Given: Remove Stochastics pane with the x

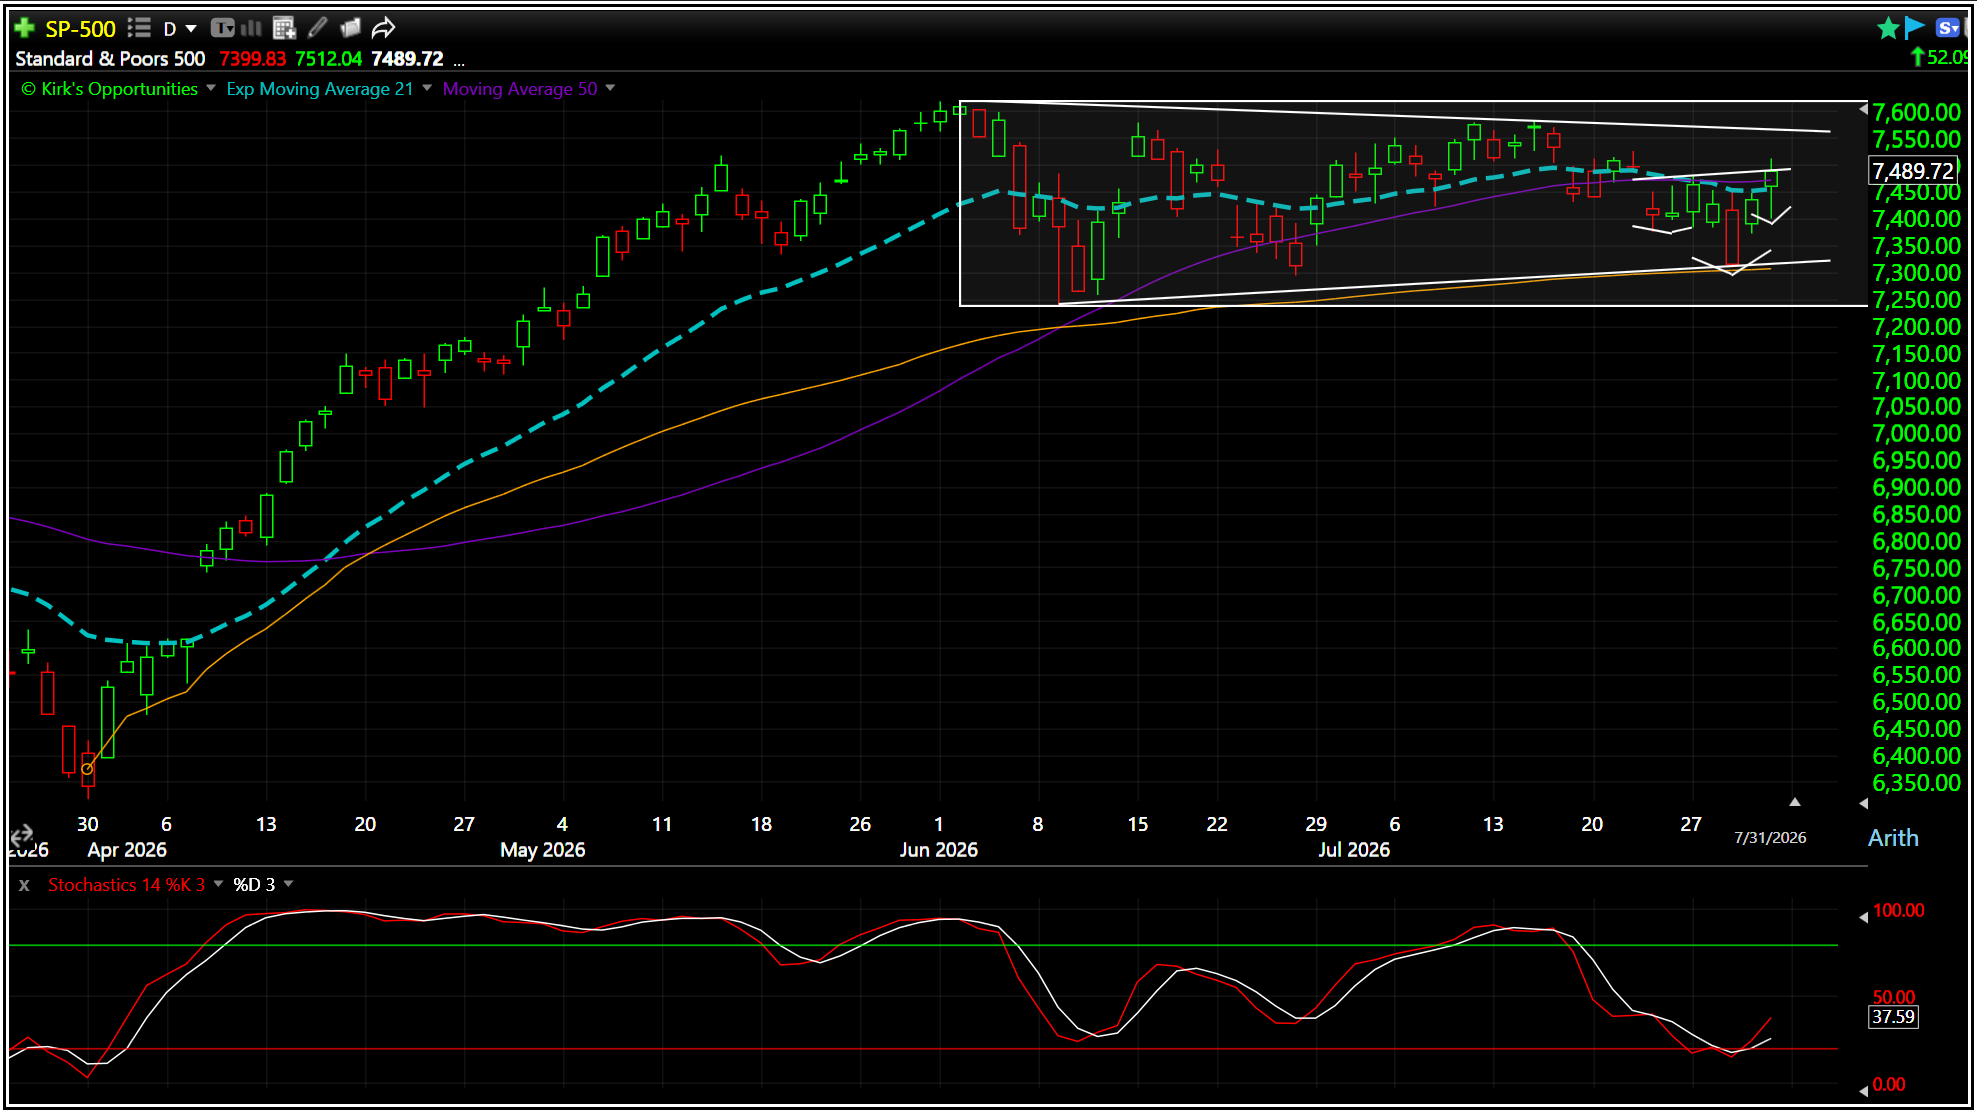Looking at the screenshot, I should coord(24,885).
